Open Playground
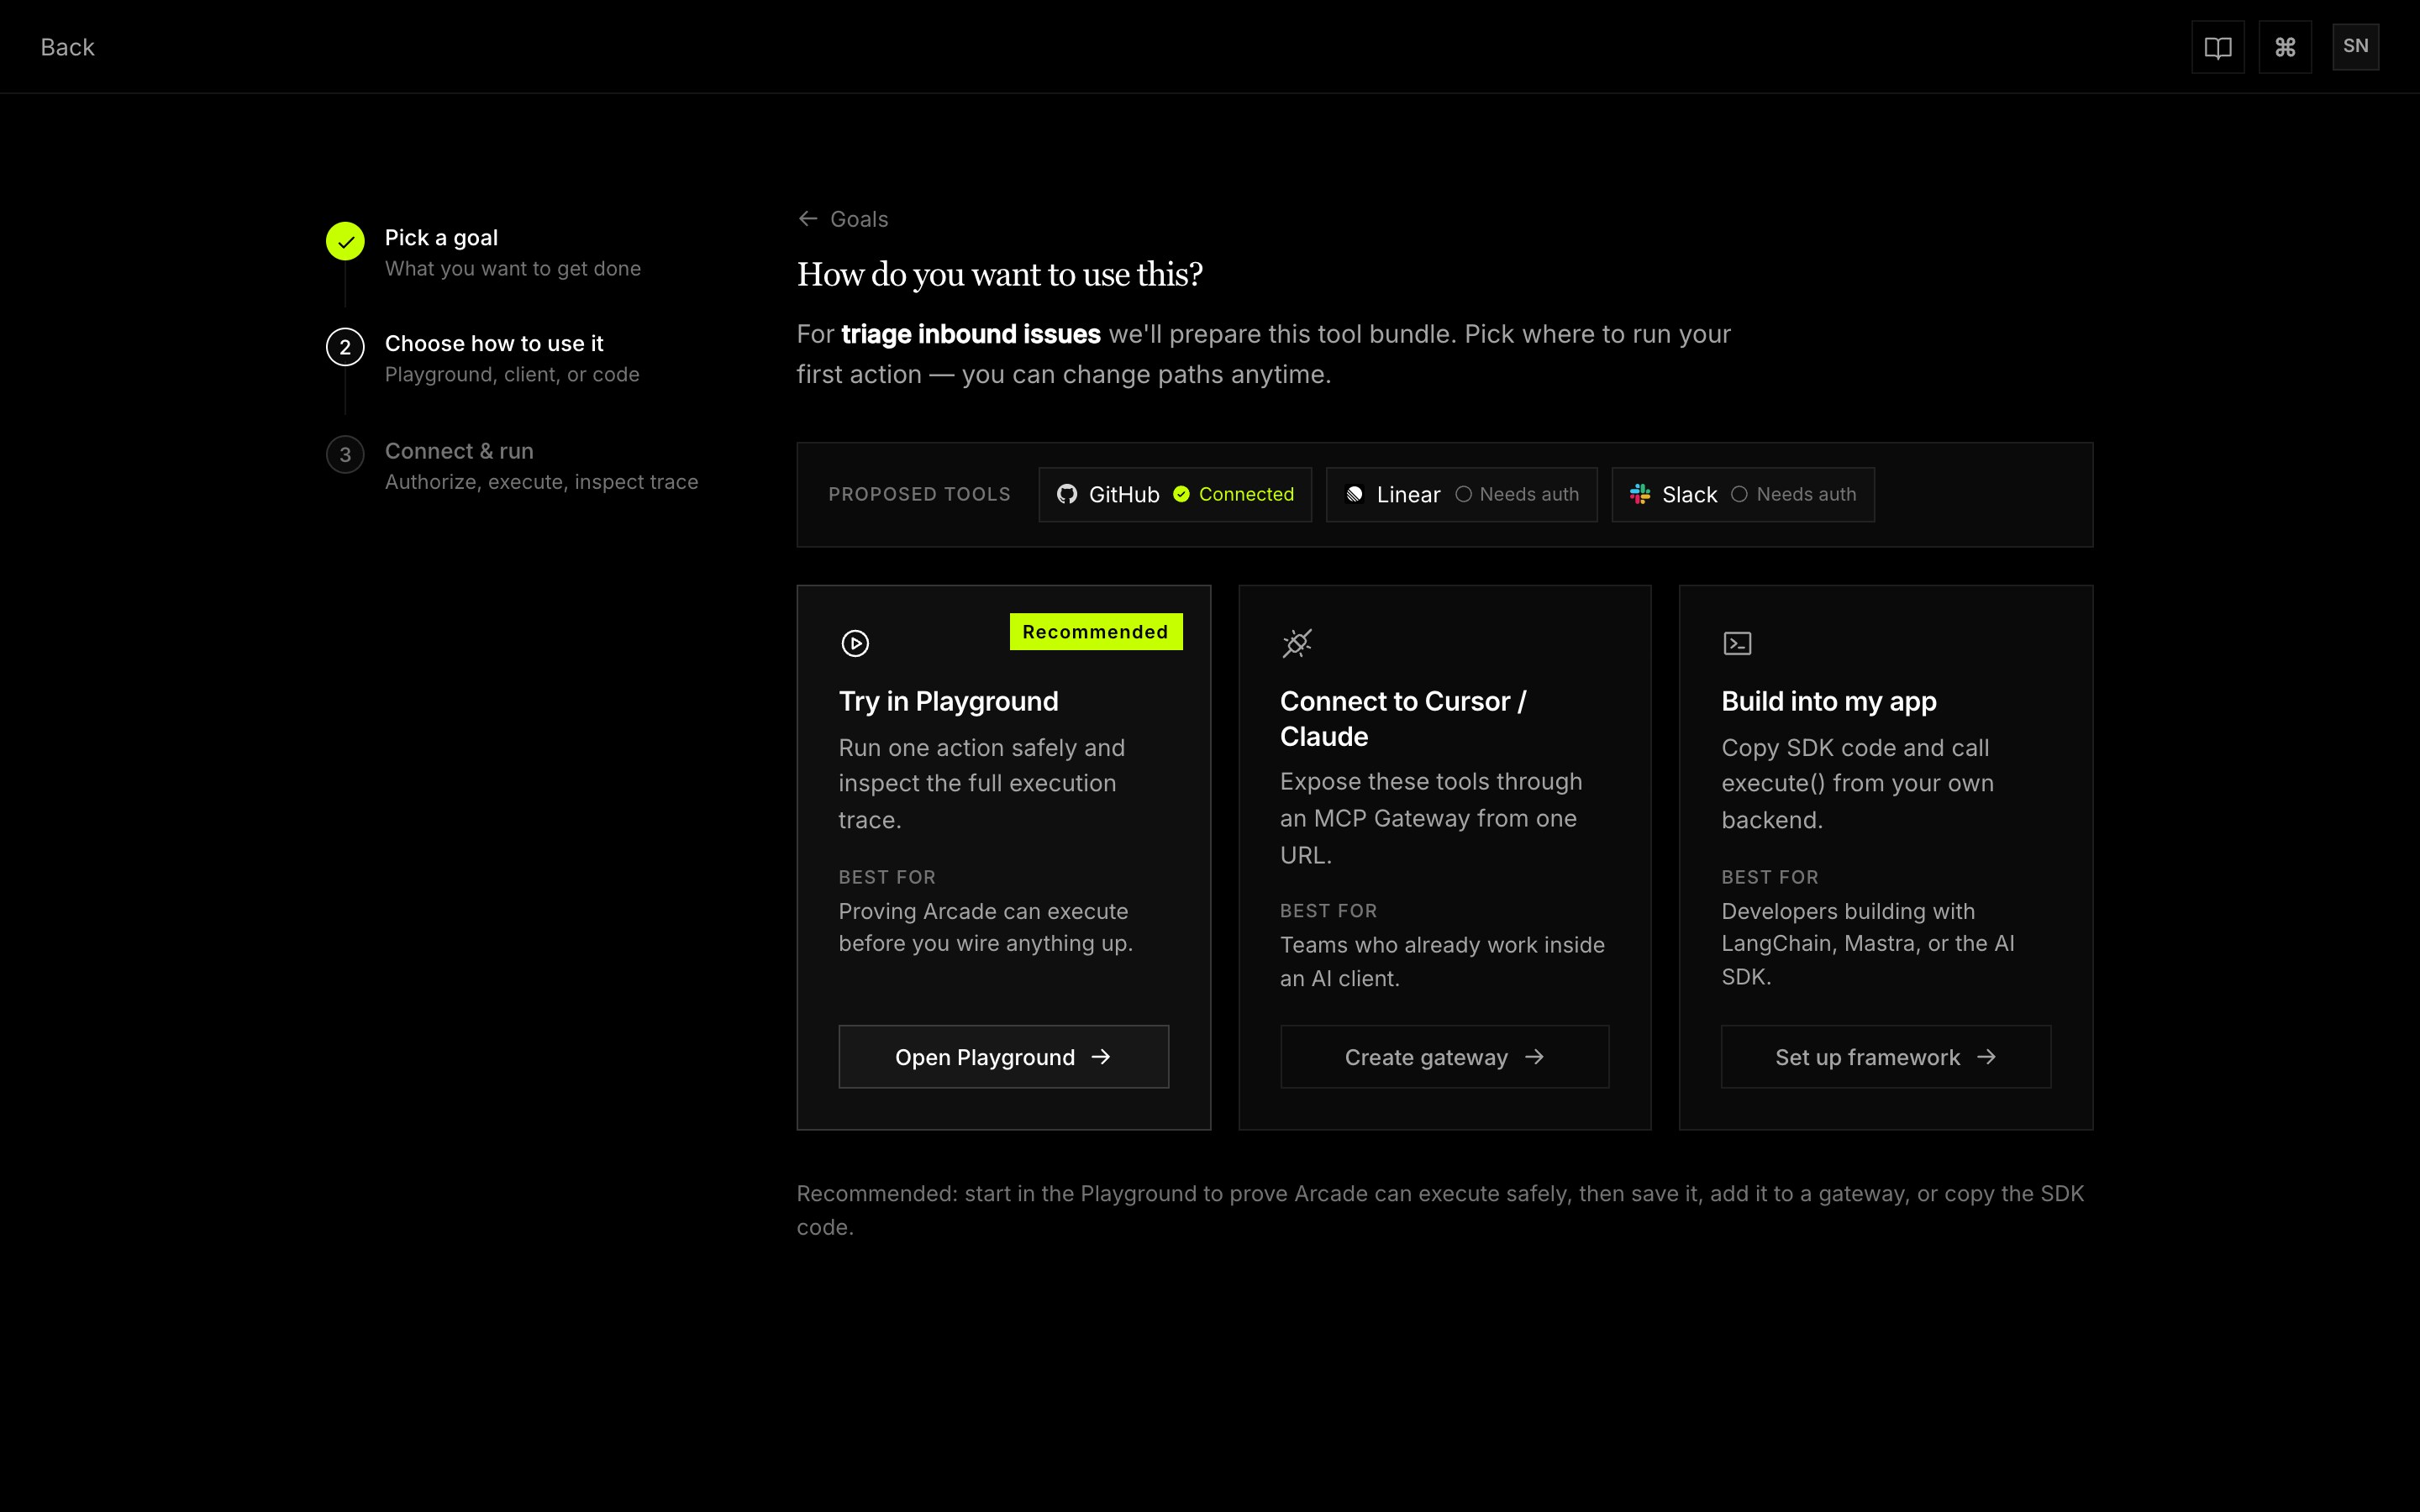Screen dimensions: 2420x1512 (1003, 1057)
